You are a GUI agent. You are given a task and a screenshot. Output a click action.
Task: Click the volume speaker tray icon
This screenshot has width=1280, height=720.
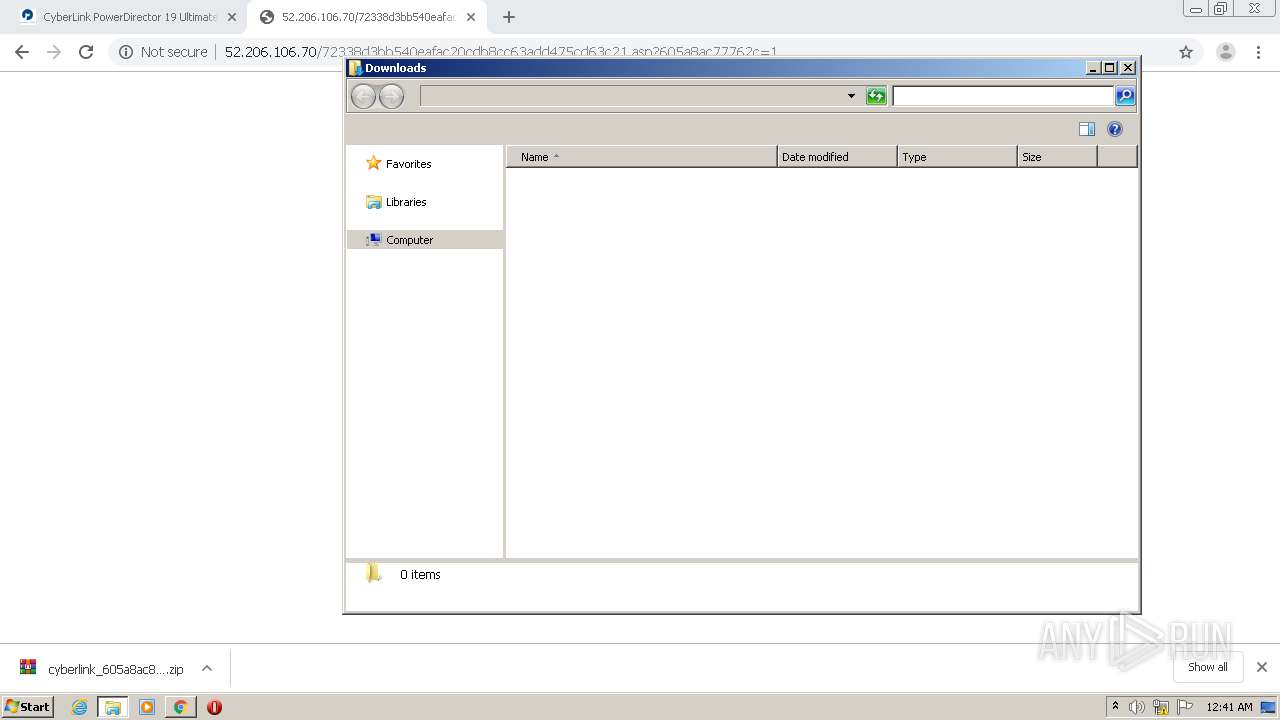point(1137,707)
